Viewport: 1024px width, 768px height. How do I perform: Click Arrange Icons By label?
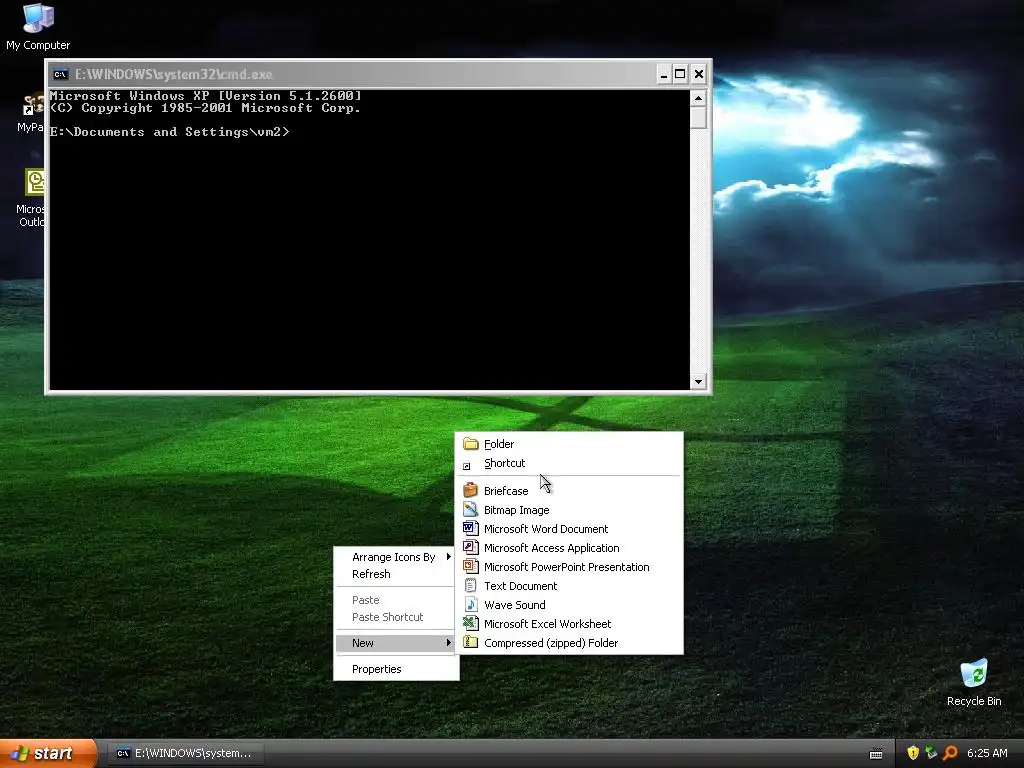393,557
